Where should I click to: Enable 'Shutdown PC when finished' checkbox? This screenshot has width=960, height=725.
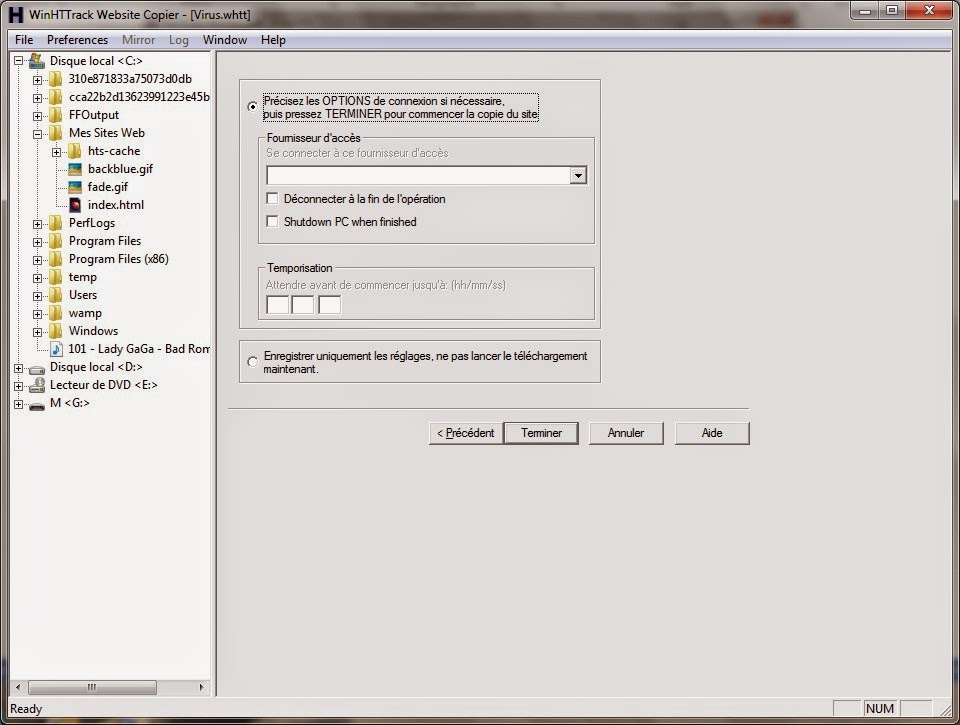pos(272,221)
